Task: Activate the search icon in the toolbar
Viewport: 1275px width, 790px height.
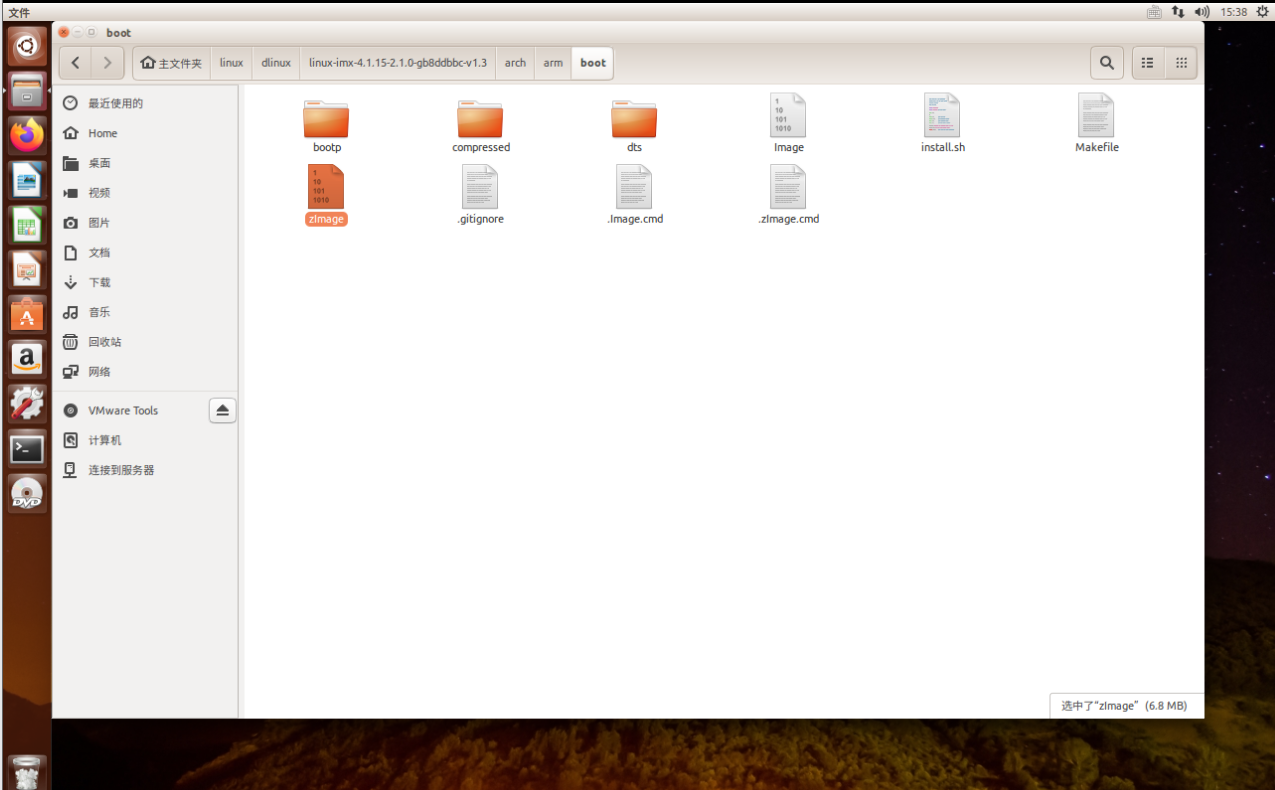Action: coord(1106,62)
